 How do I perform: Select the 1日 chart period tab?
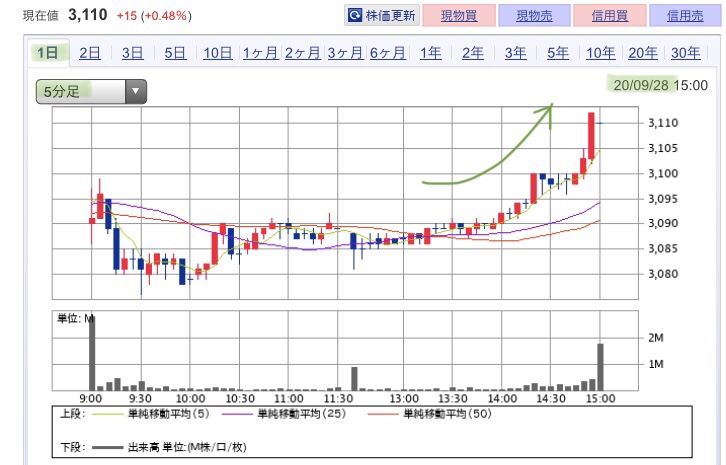48,53
